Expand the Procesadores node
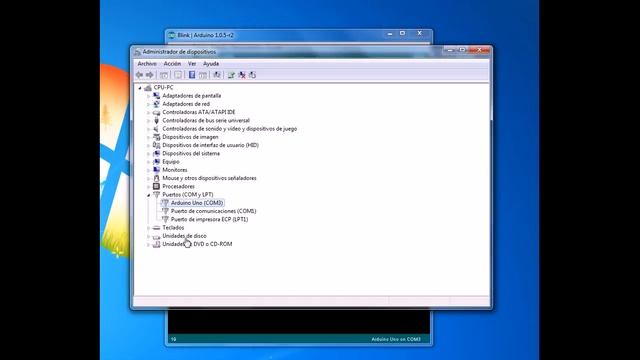This screenshot has height=360, width=640. 148,187
